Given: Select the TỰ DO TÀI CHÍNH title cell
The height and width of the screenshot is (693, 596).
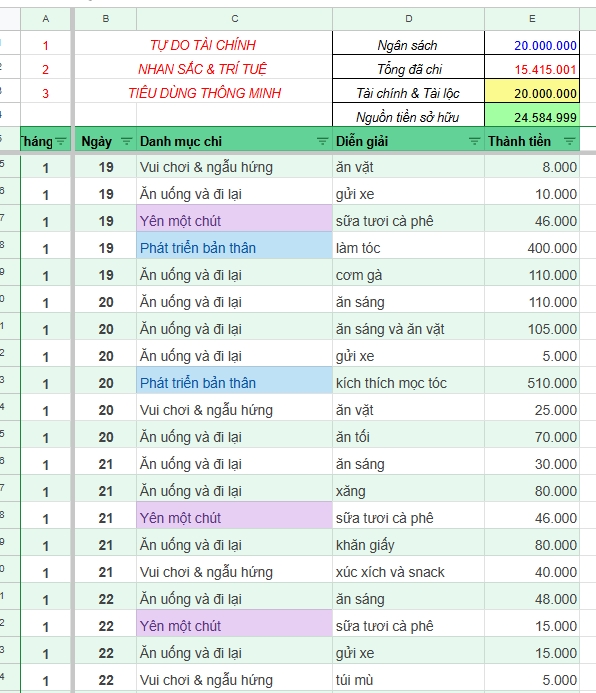Looking at the screenshot, I should click(203, 43).
